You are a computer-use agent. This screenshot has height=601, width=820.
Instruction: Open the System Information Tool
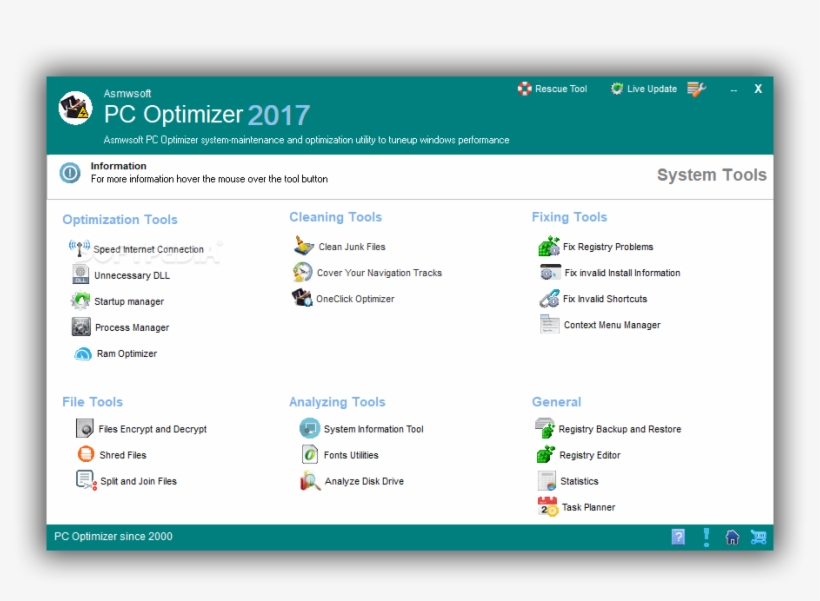tap(372, 428)
